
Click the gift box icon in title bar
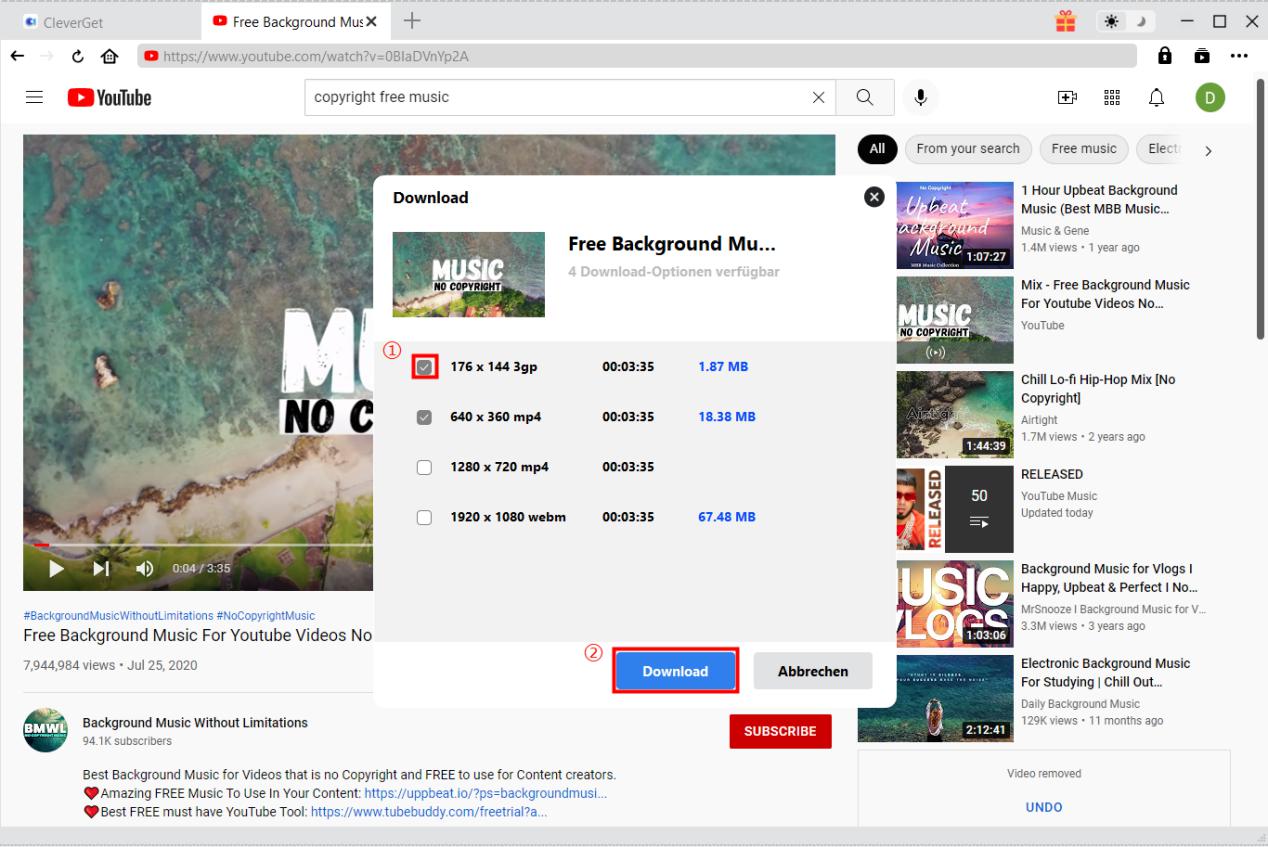click(x=1066, y=22)
